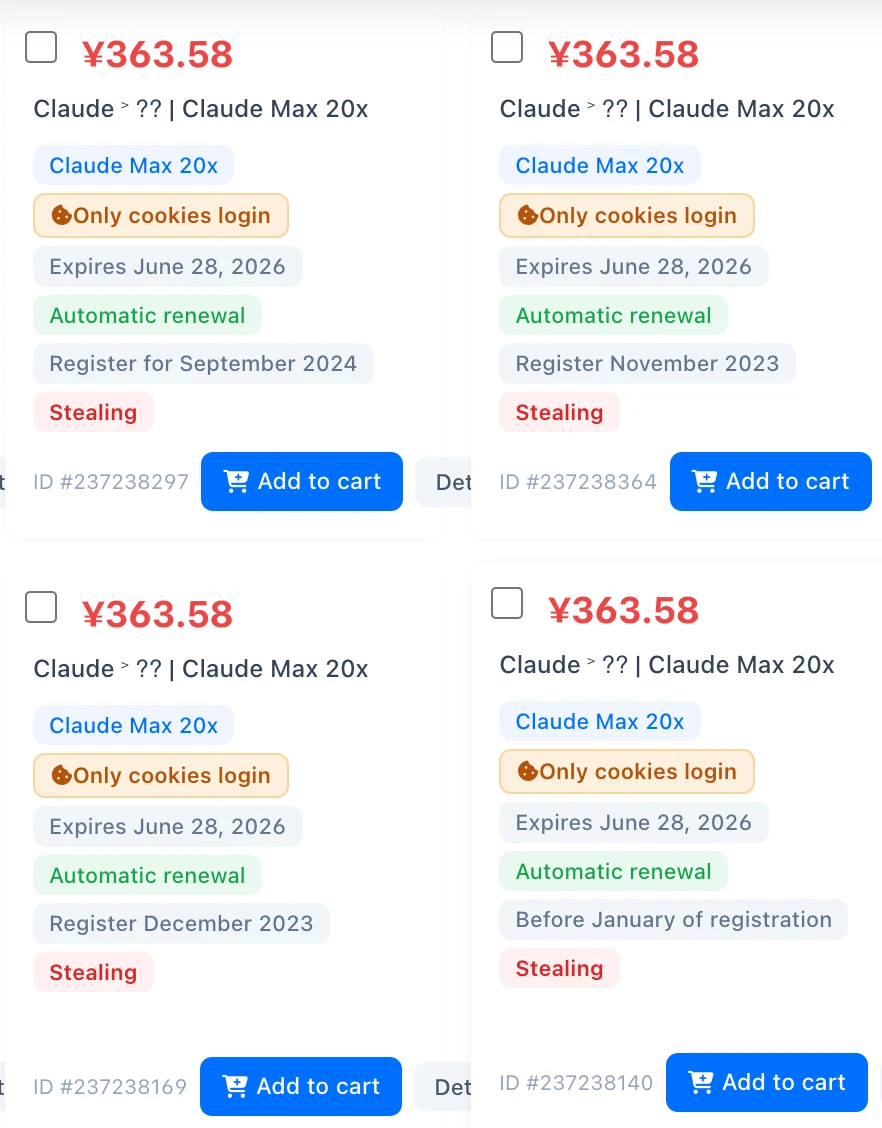This screenshot has height=1128, width=882.
Task: Click Stealing tag in the December 2023 card
Action: [94, 973]
